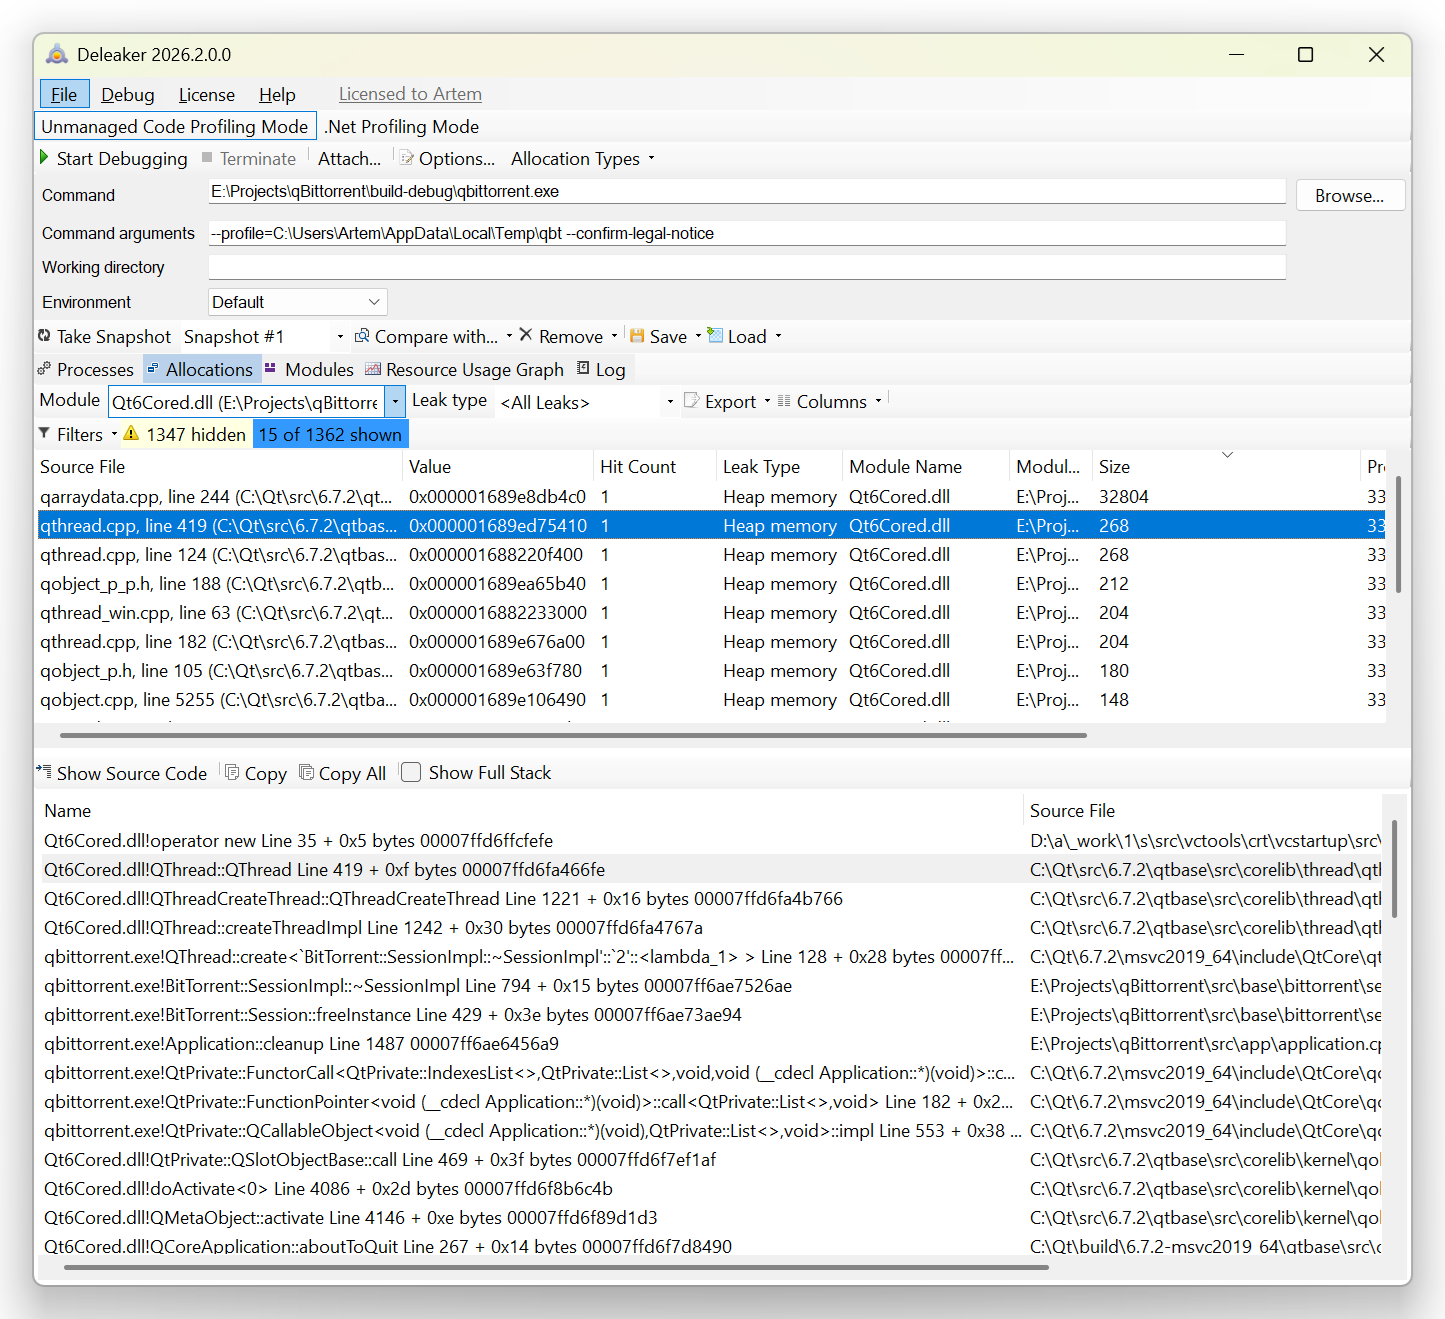
Task: Click the Resource Usage Graph icon
Action: point(373,369)
